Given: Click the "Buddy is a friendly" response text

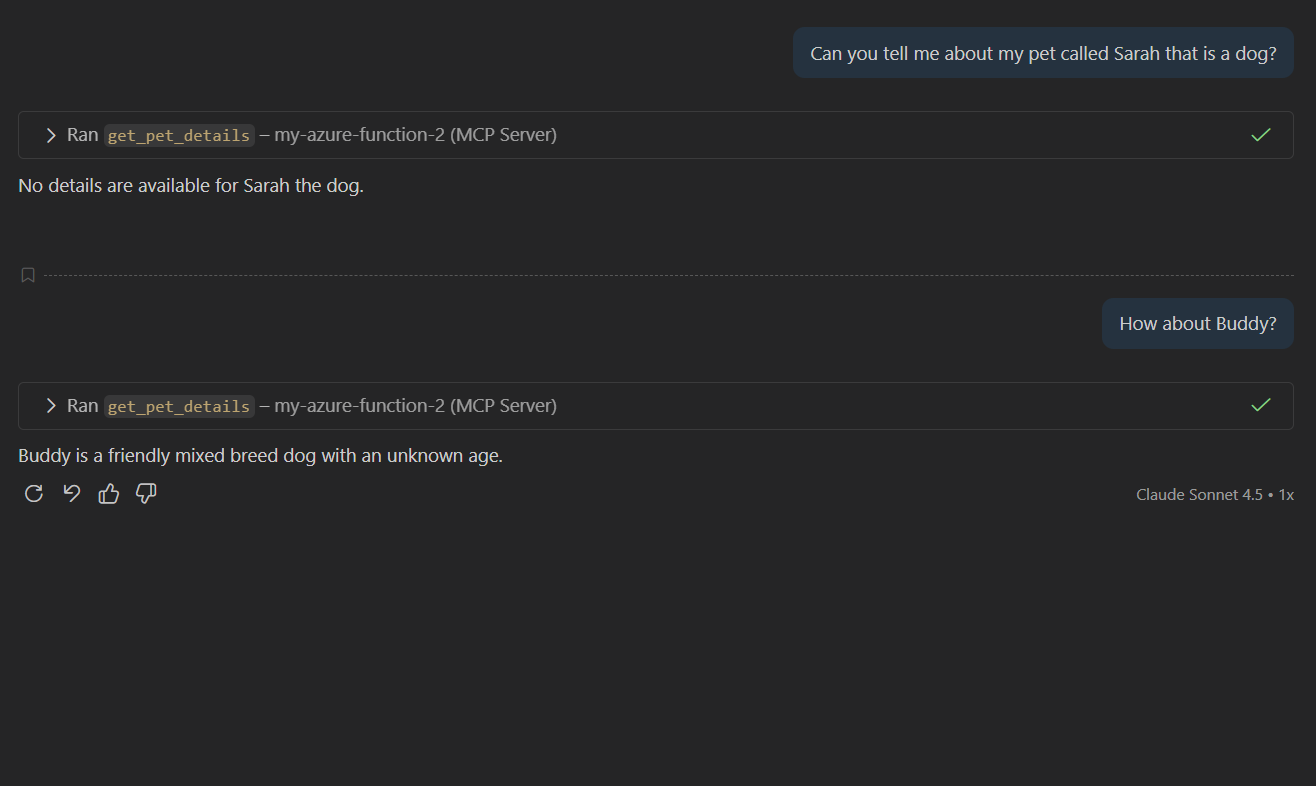Looking at the screenshot, I should pos(260,456).
